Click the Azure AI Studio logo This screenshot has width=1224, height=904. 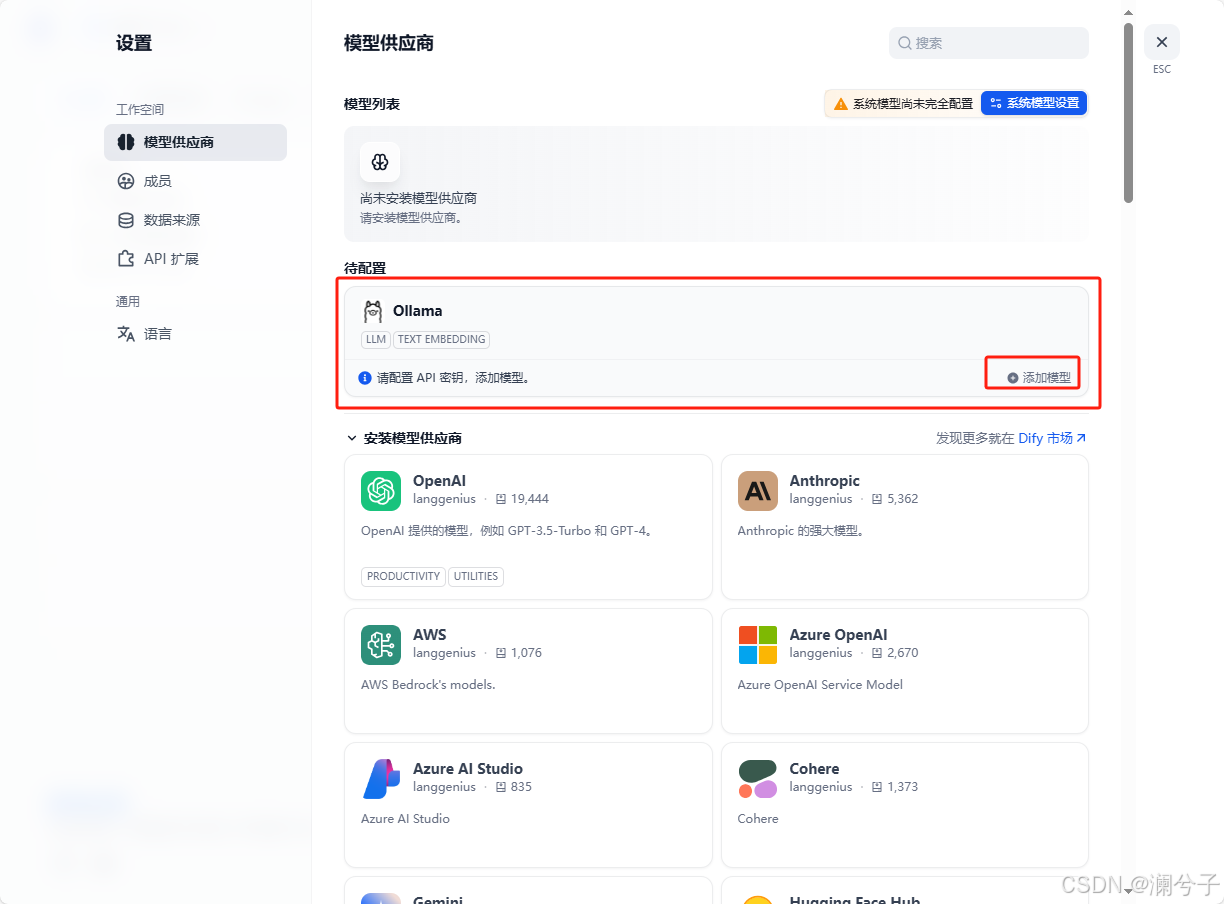381,779
